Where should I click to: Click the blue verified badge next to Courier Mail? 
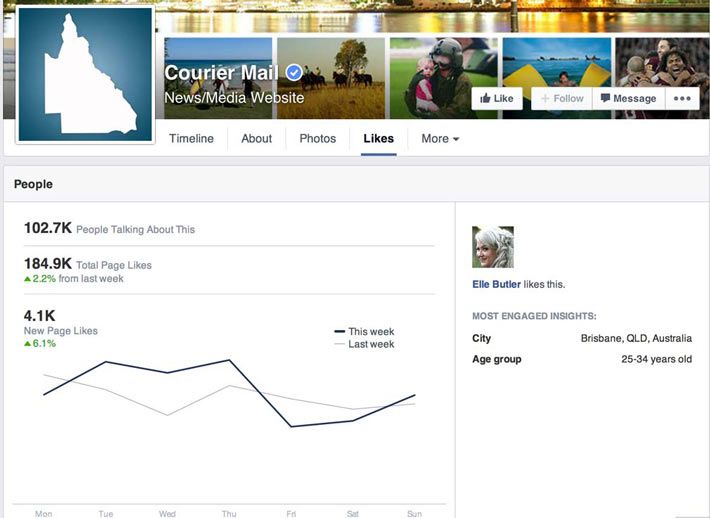pyautogui.click(x=294, y=72)
